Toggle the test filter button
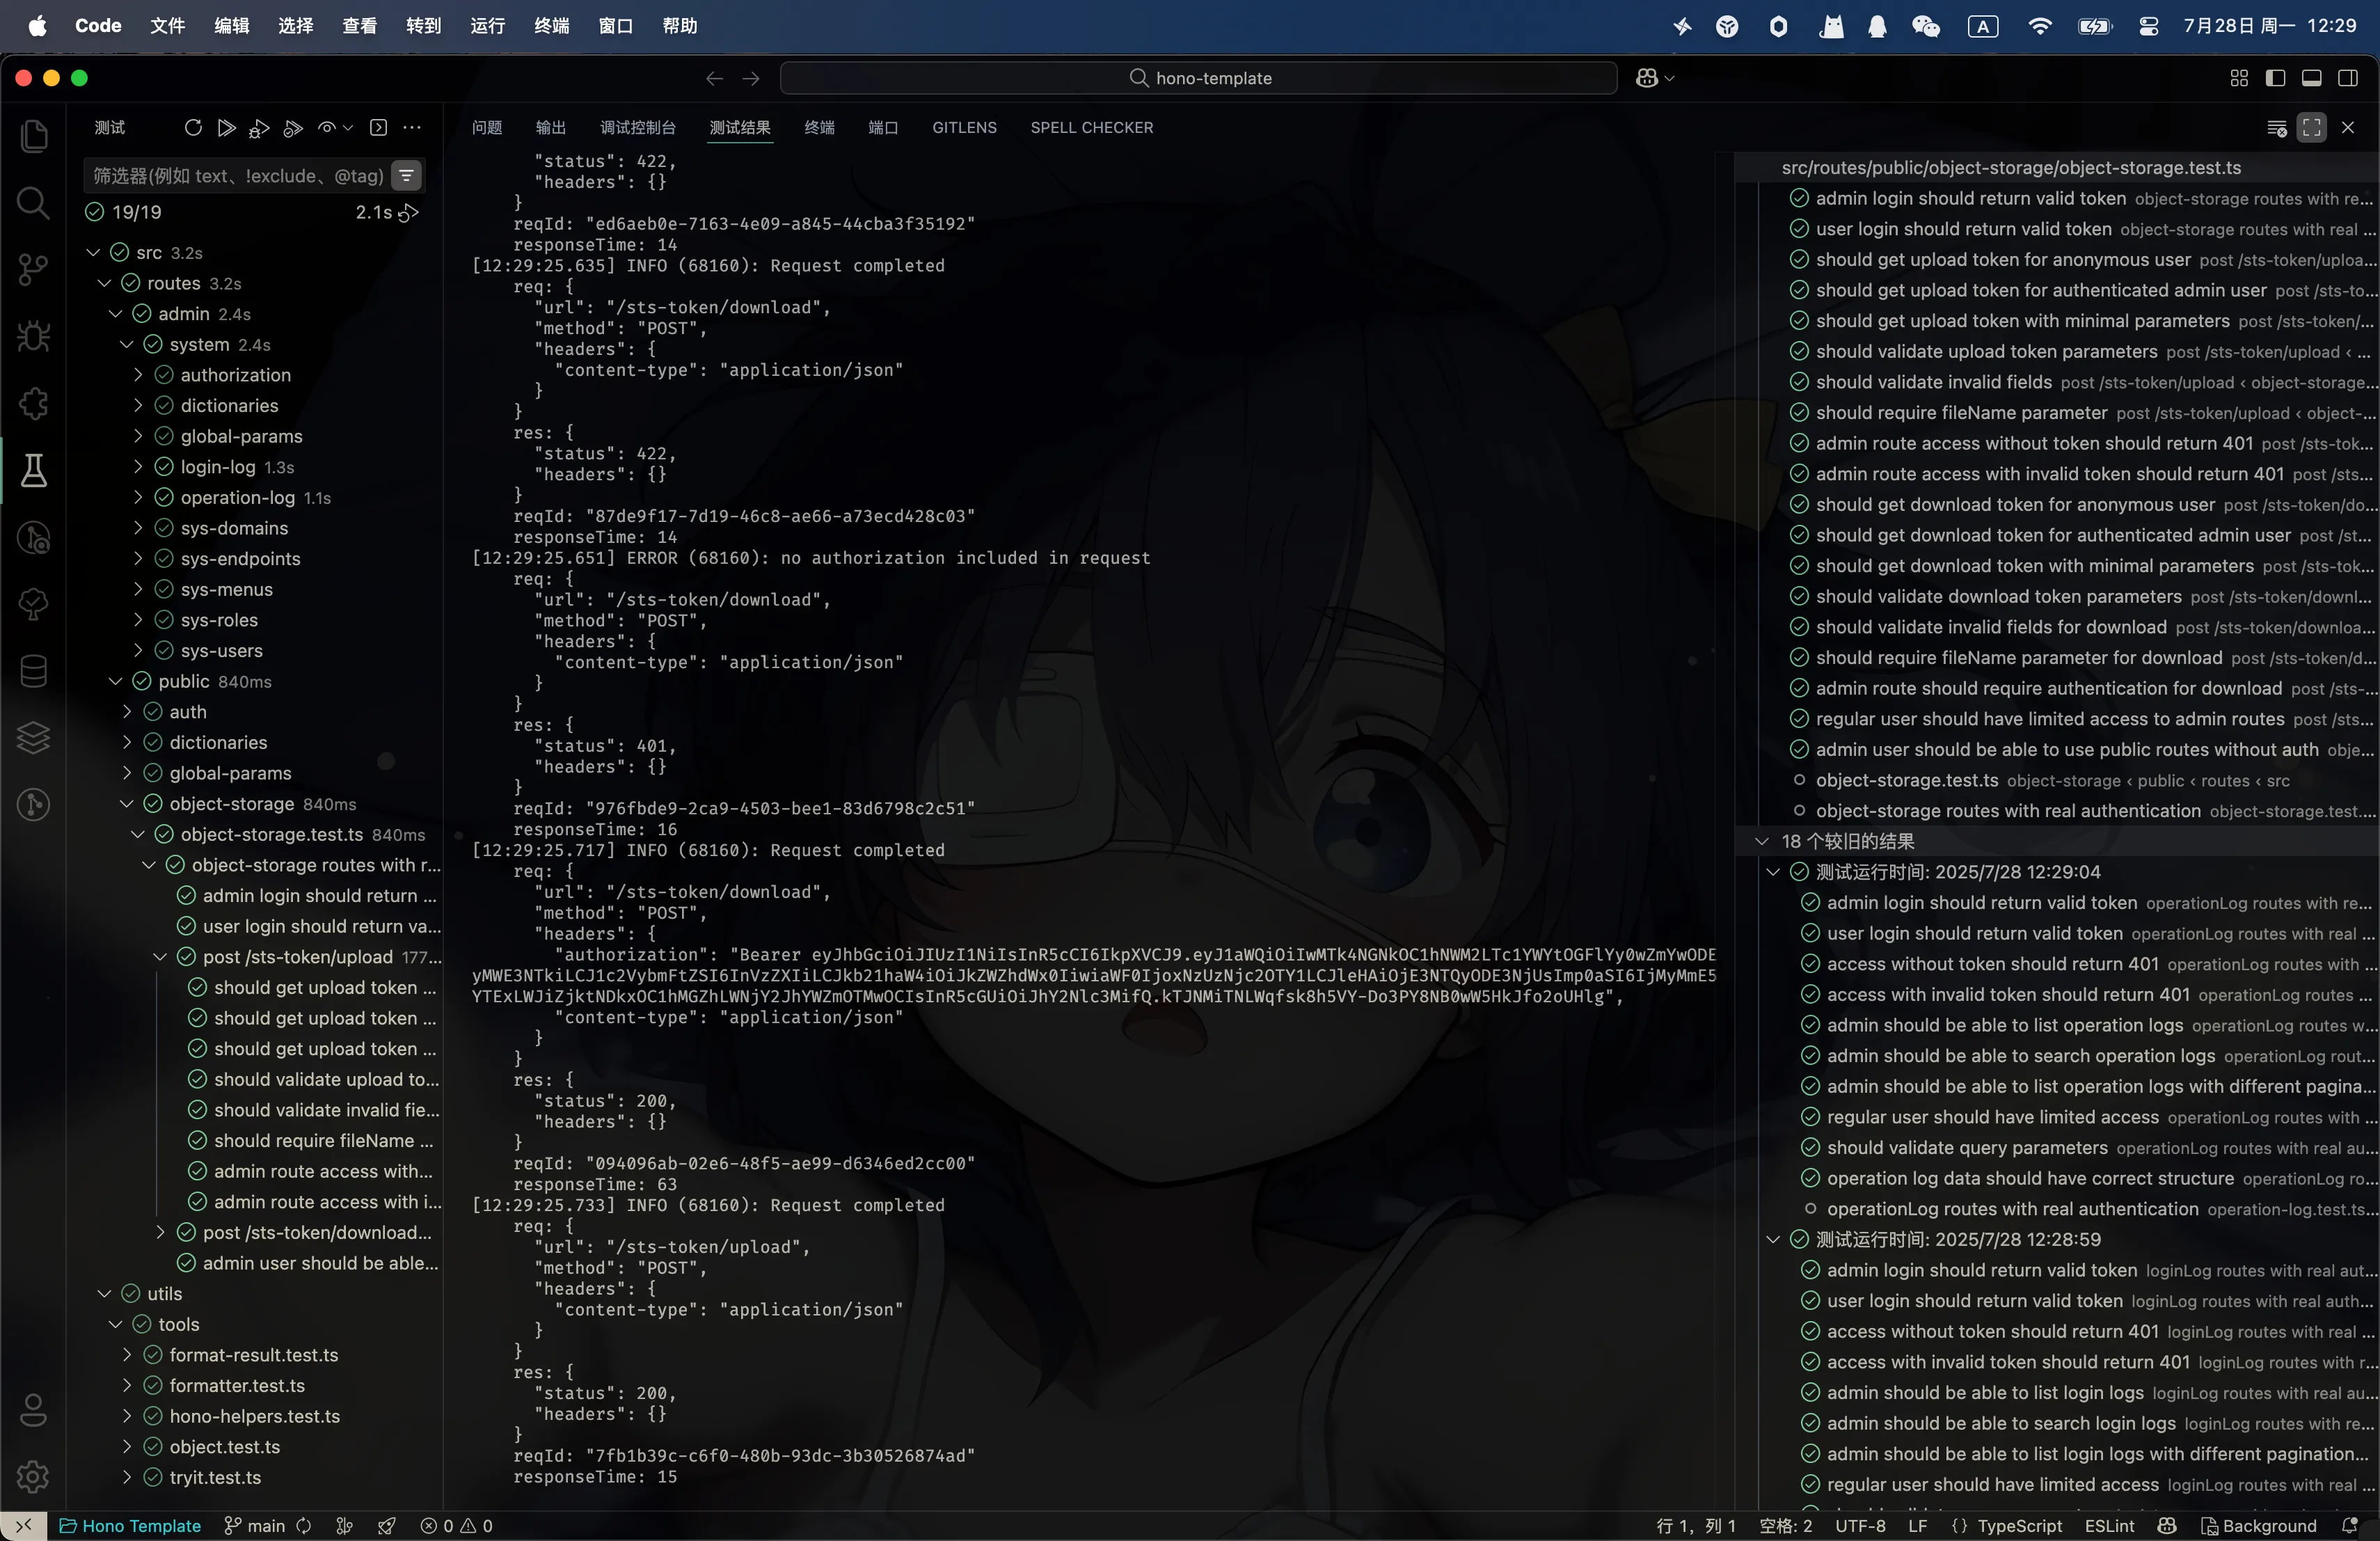Image resolution: width=2380 pixels, height=1541 pixels. pyautogui.click(x=407, y=176)
